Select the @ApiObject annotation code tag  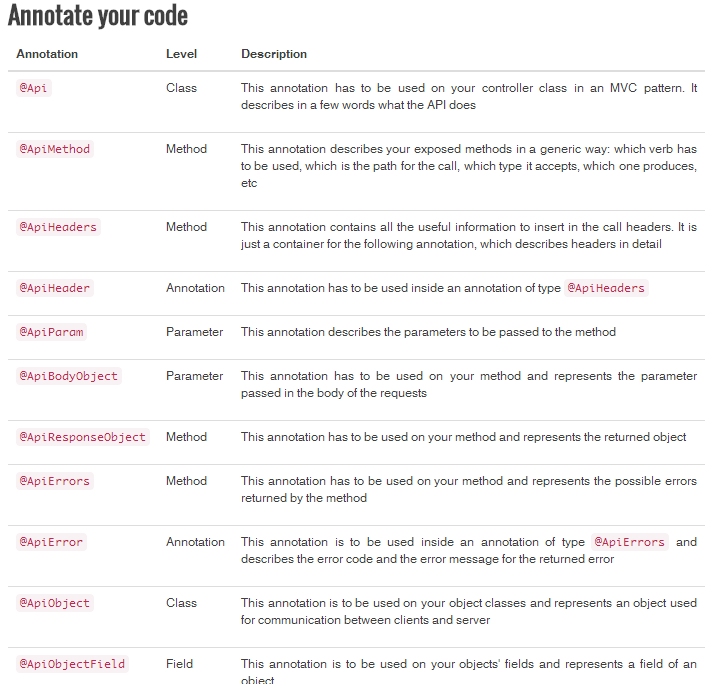(55, 603)
